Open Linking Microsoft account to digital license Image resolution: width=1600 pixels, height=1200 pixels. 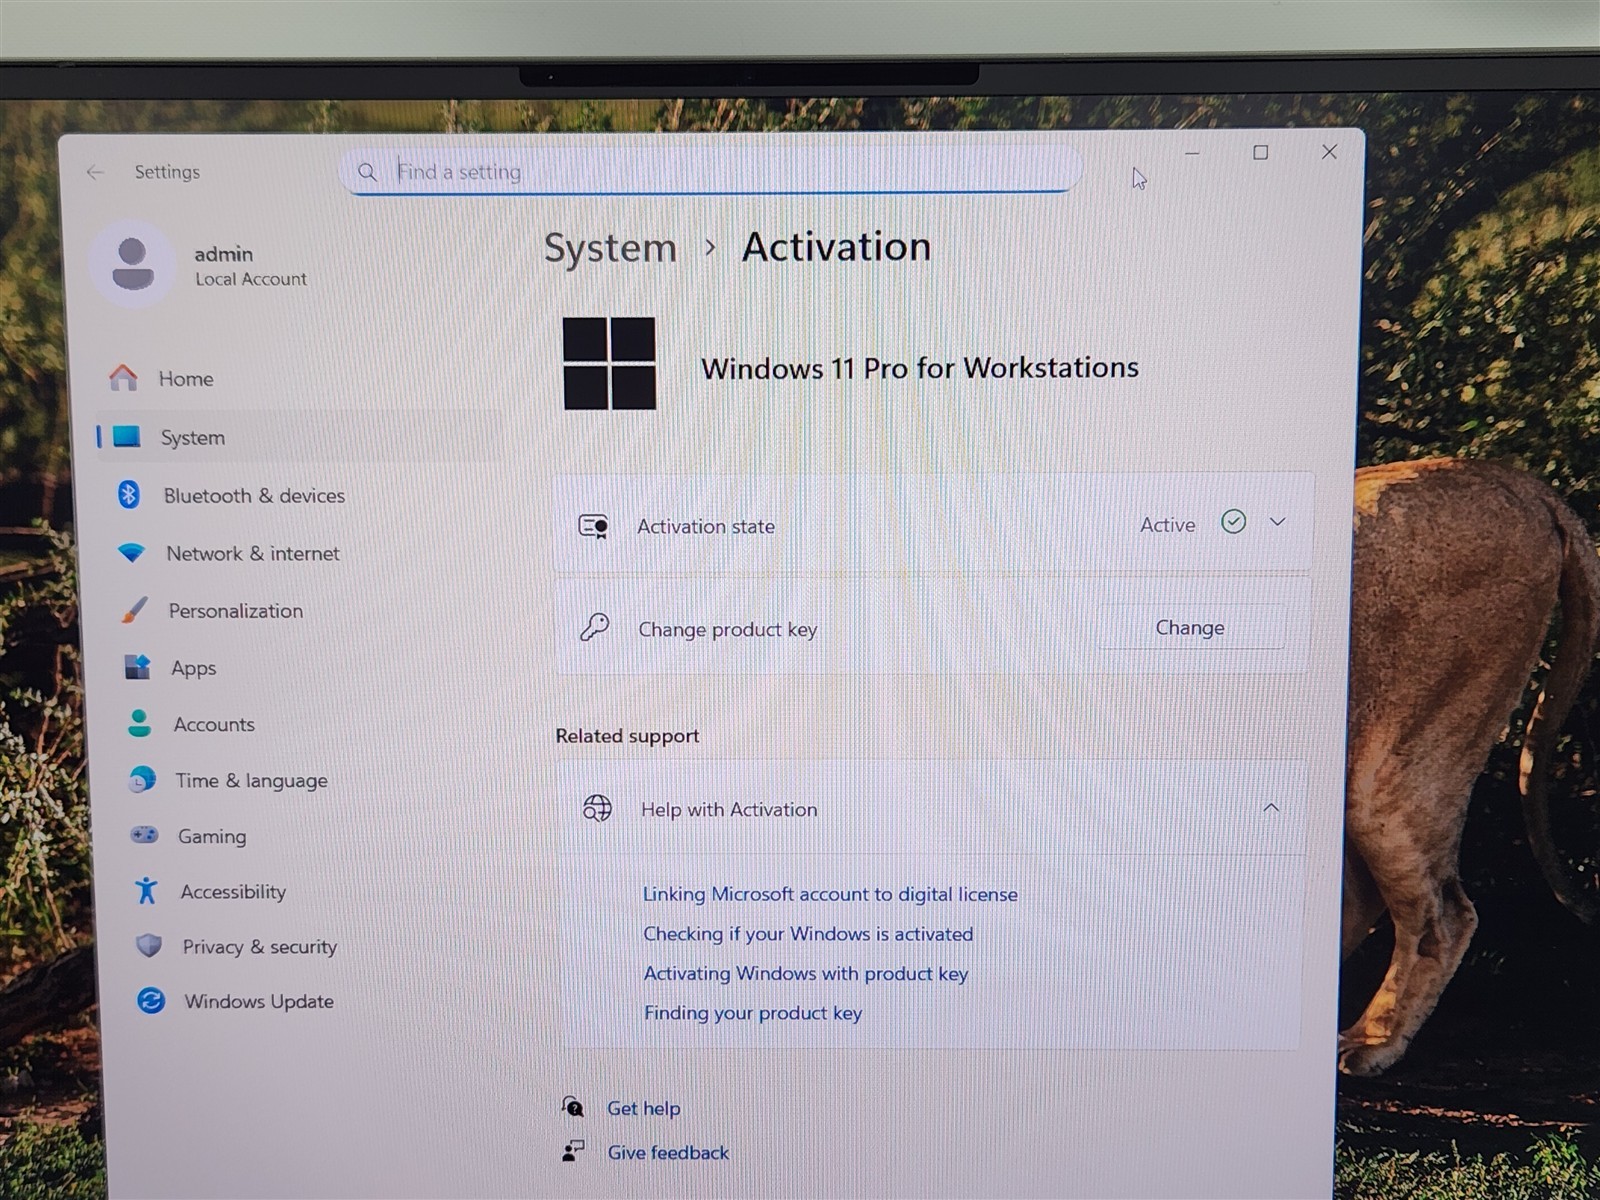tap(830, 894)
